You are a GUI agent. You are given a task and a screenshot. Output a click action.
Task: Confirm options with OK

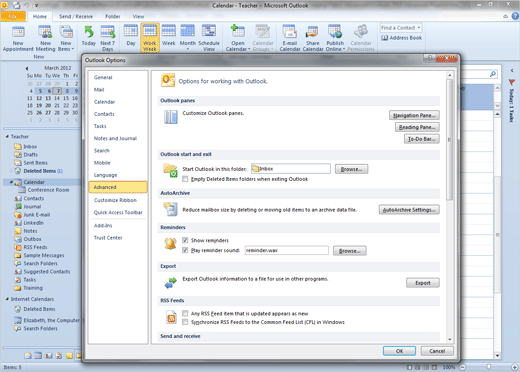[x=399, y=351]
